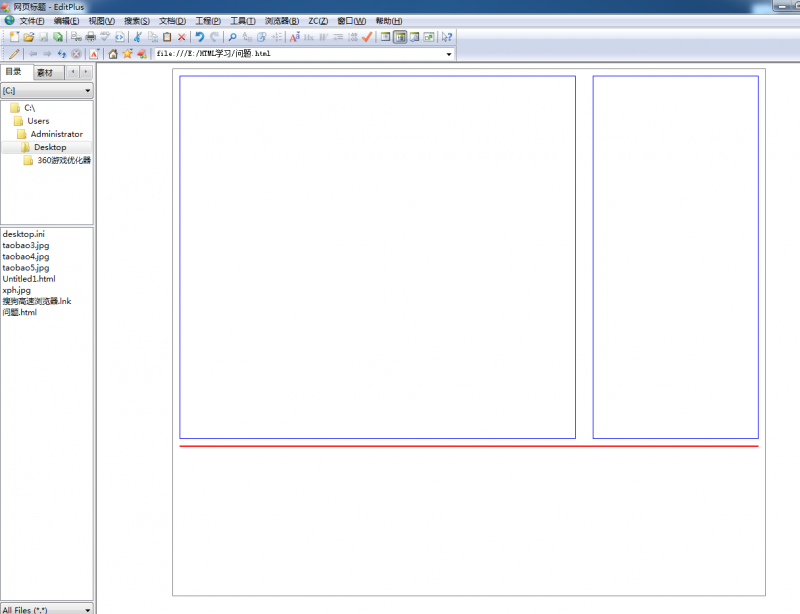The image size is (800, 614).
Task: Click the Cut scissors icon
Action: [138, 37]
